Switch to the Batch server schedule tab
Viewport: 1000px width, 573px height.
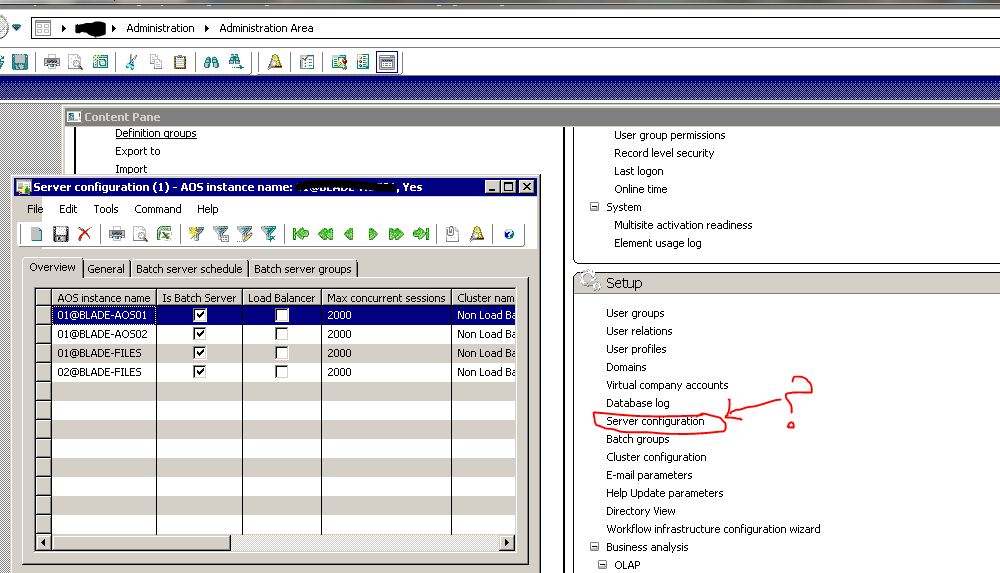pos(189,269)
